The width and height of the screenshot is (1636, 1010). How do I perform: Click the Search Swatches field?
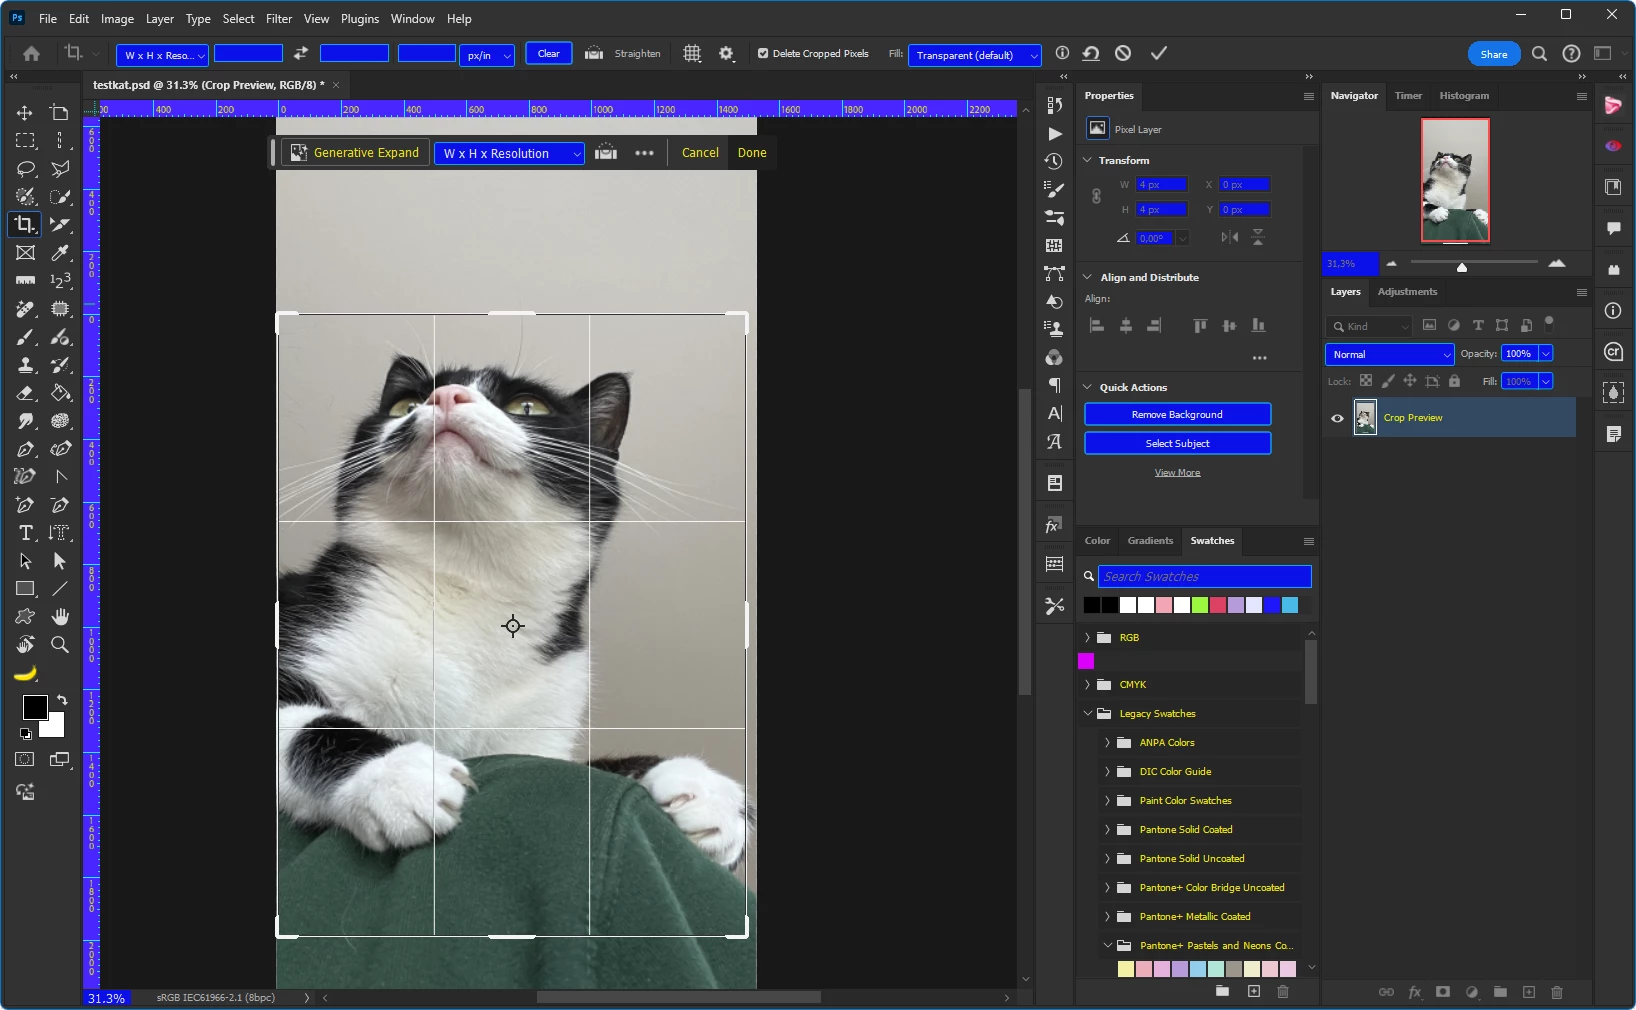point(1204,577)
